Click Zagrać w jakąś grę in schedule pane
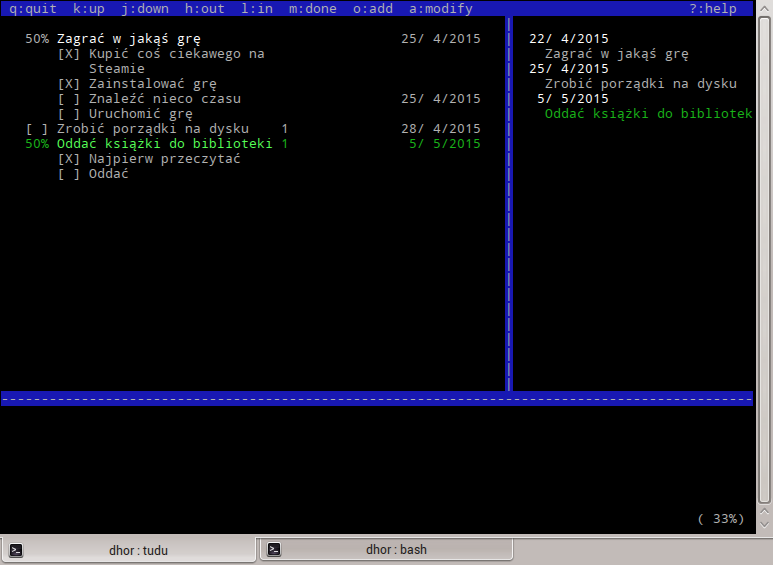This screenshot has height=565, width=773. point(617,54)
